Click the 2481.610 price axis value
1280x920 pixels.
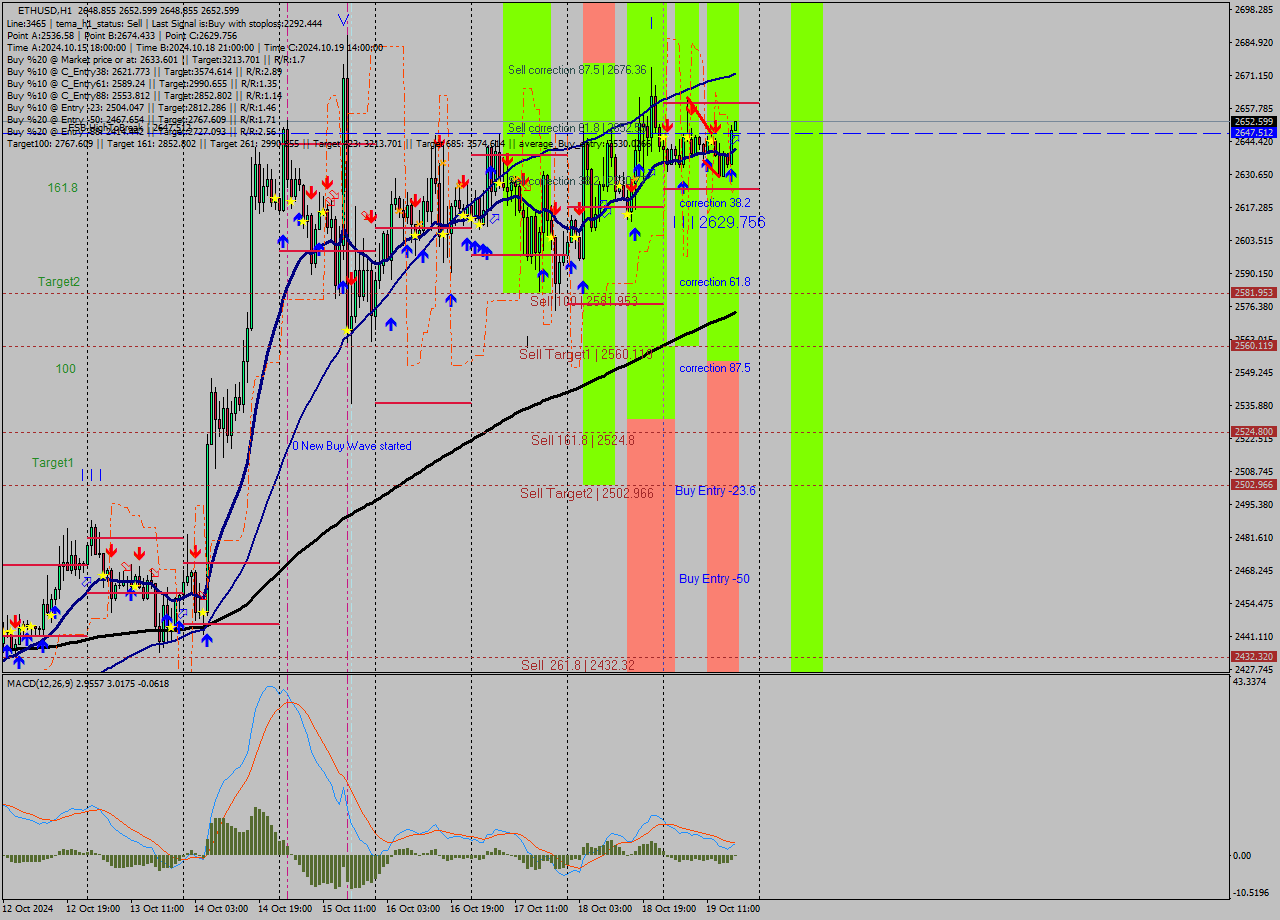coord(1254,538)
